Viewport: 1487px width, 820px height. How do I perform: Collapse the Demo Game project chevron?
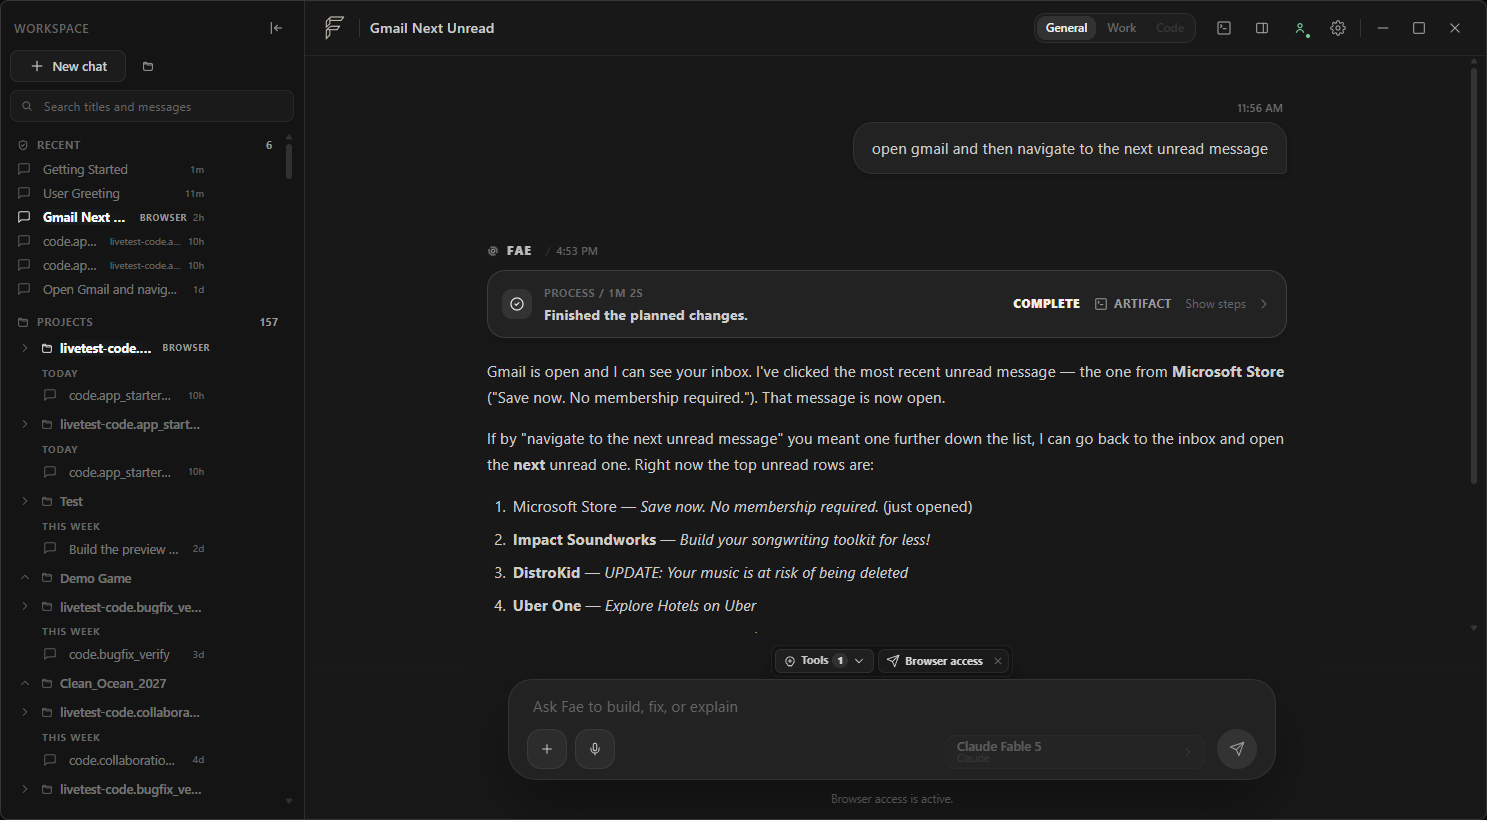tap(25, 578)
